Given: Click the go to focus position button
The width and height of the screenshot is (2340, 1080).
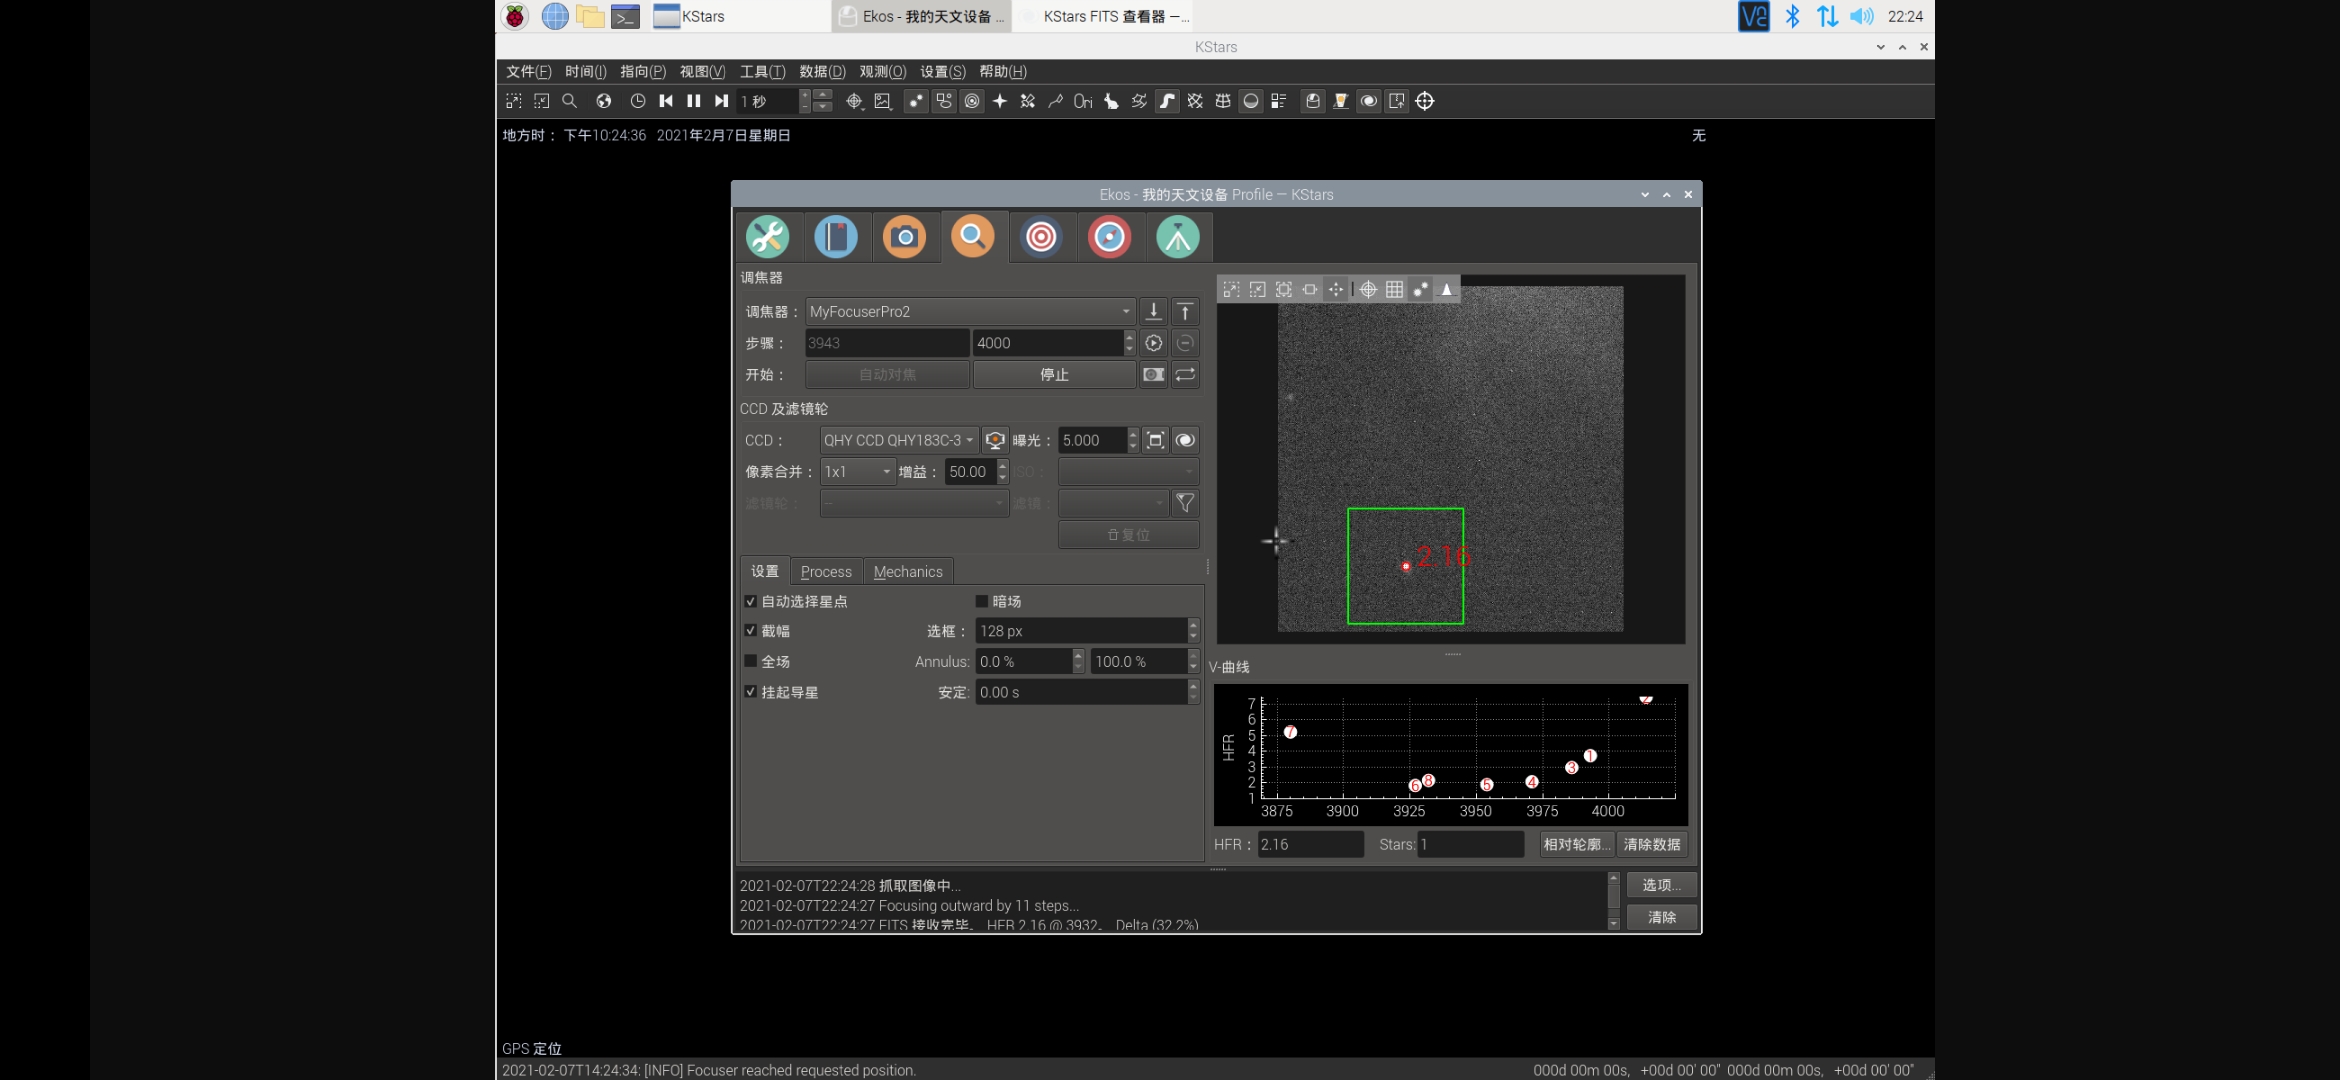Looking at the screenshot, I should tap(1154, 343).
